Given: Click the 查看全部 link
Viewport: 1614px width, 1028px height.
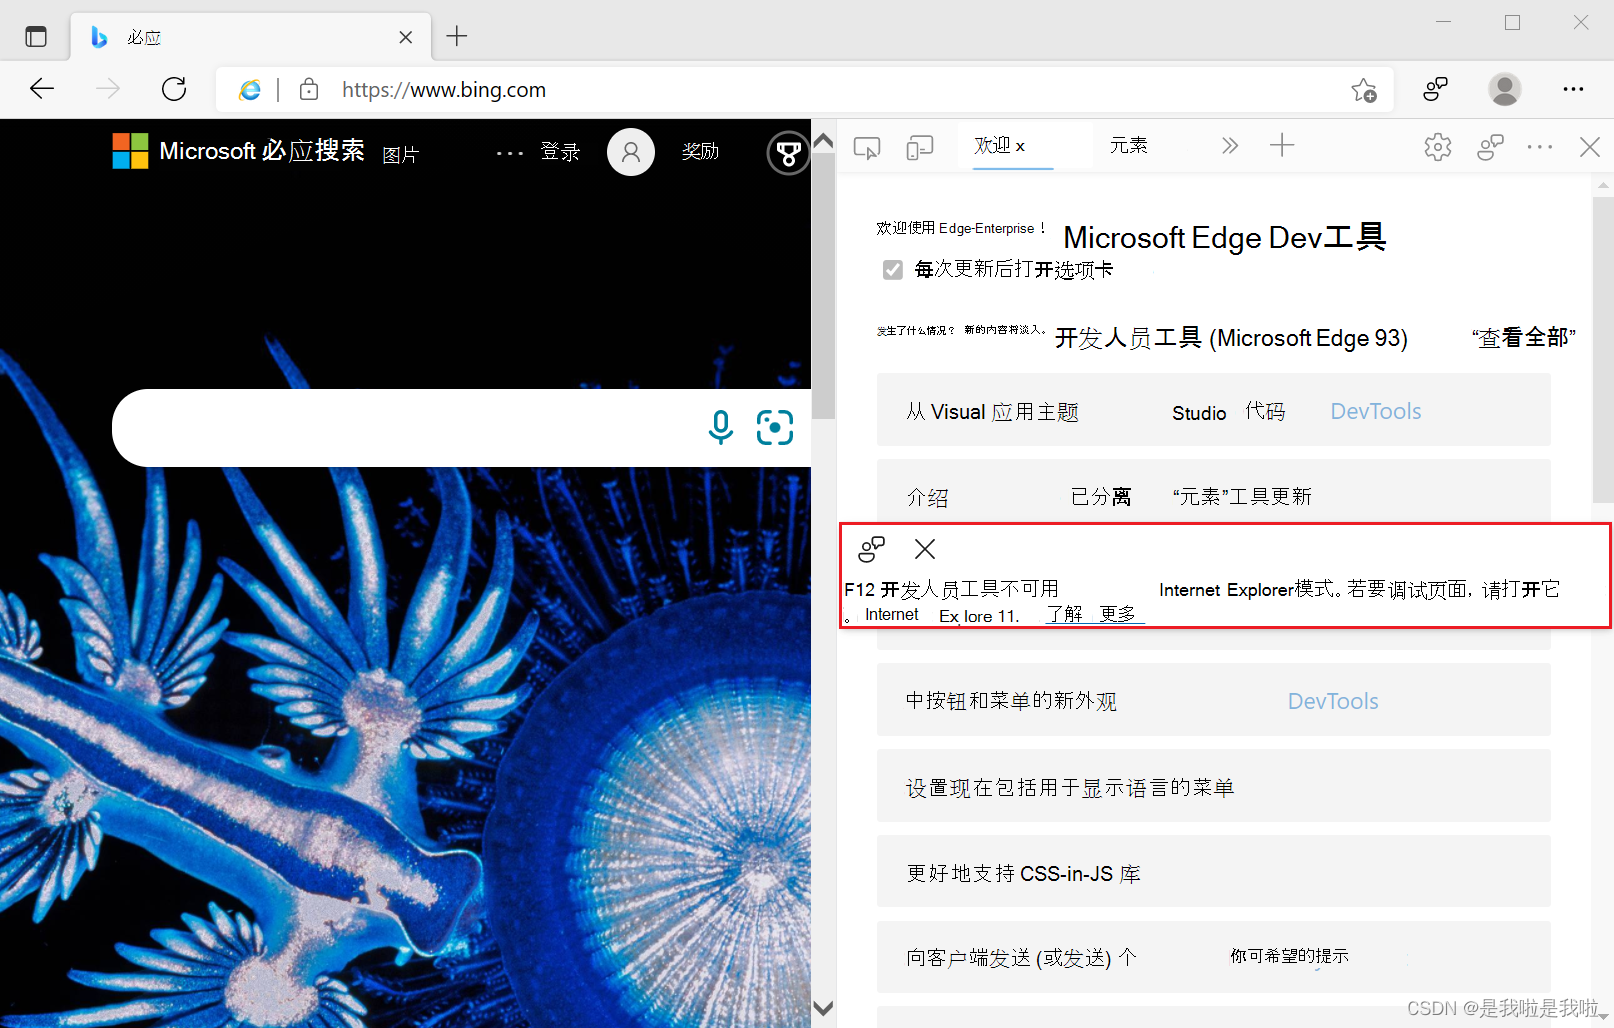Looking at the screenshot, I should pyautogui.click(x=1524, y=338).
